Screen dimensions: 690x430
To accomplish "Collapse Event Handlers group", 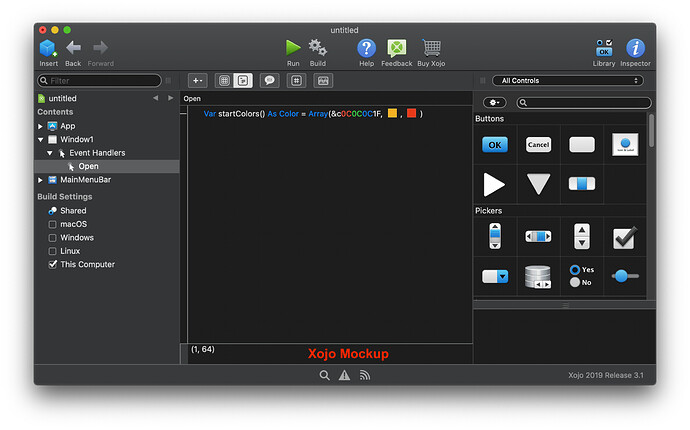I will 50,153.
